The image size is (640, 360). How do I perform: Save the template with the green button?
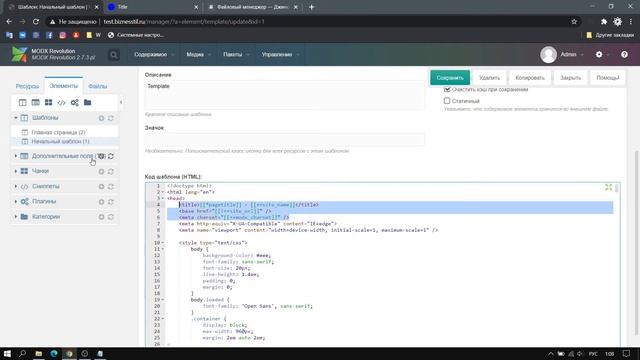pyautogui.click(x=450, y=78)
